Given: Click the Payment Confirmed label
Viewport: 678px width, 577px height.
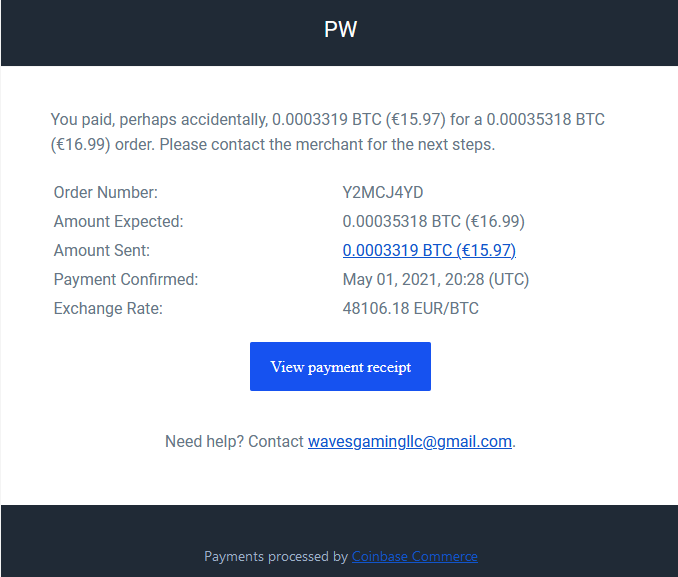Looking at the screenshot, I should (x=126, y=279).
